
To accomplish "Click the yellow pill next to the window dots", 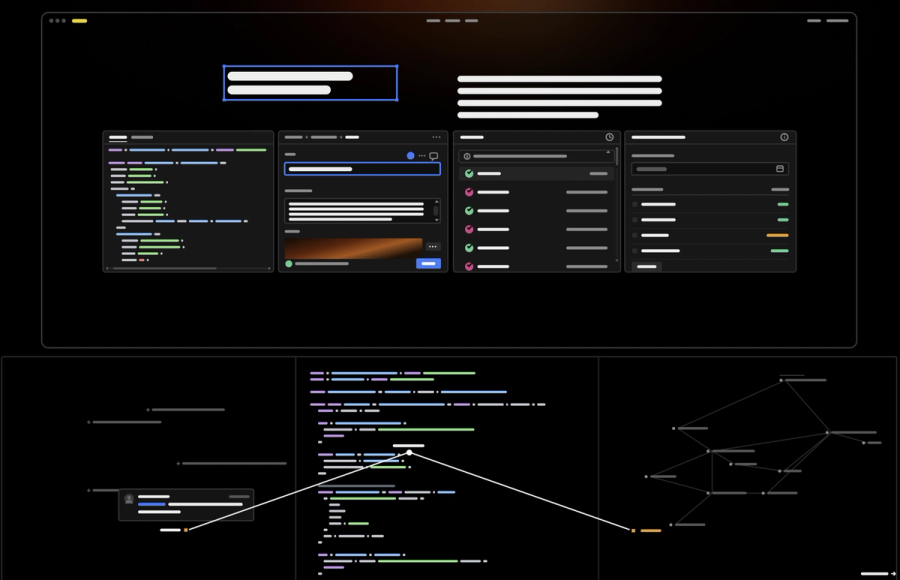I will pos(79,21).
